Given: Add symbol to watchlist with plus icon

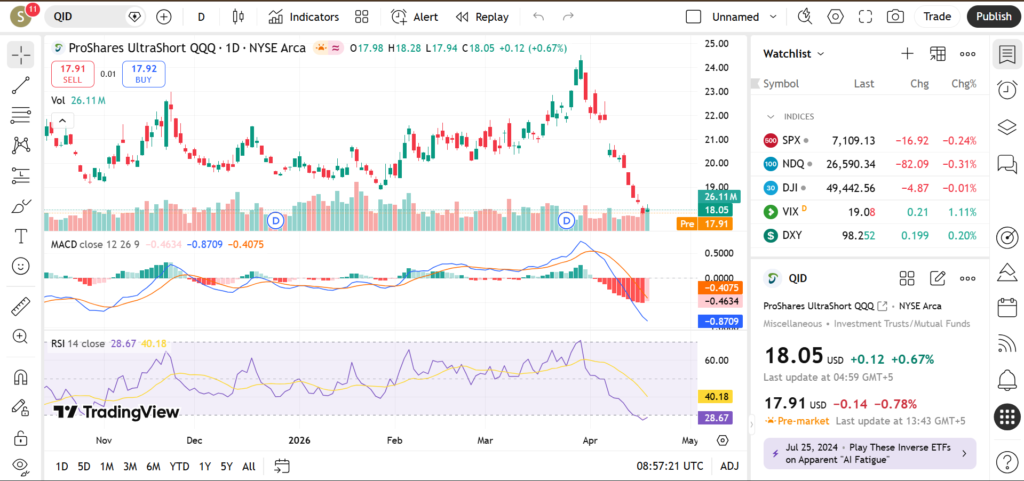Looking at the screenshot, I should [907, 54].
